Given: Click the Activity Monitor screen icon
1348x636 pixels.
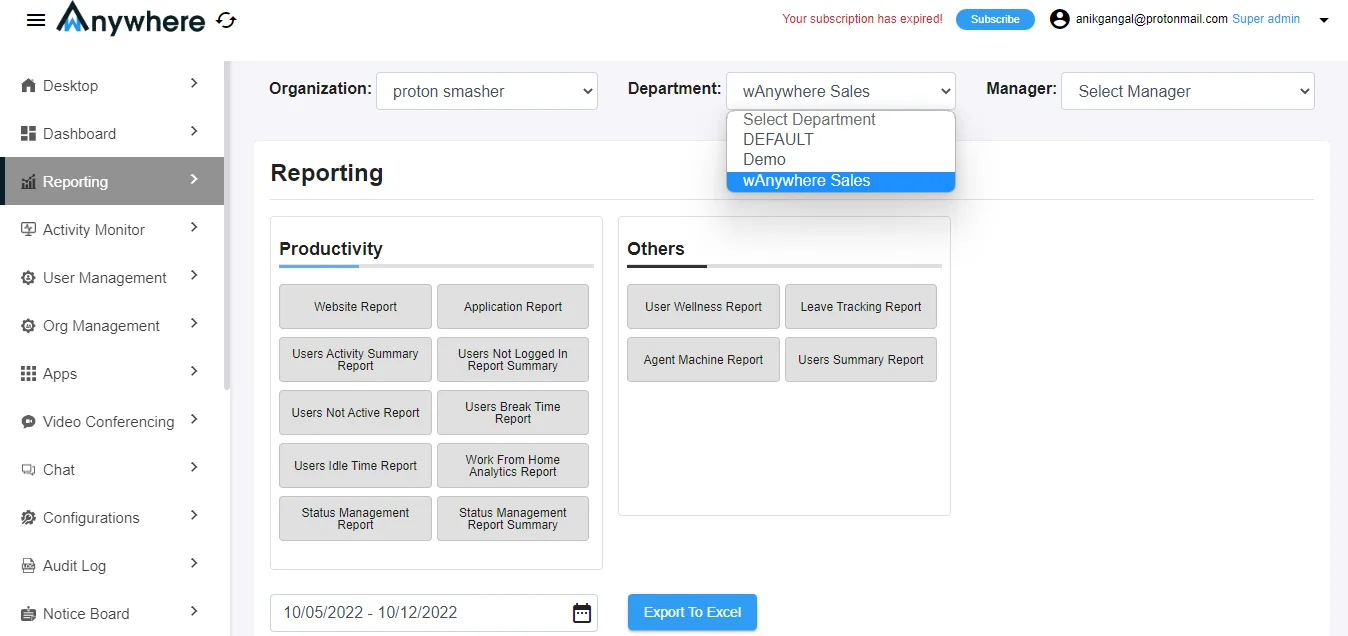Looking at the screenshot, I should tap(28, 230).
